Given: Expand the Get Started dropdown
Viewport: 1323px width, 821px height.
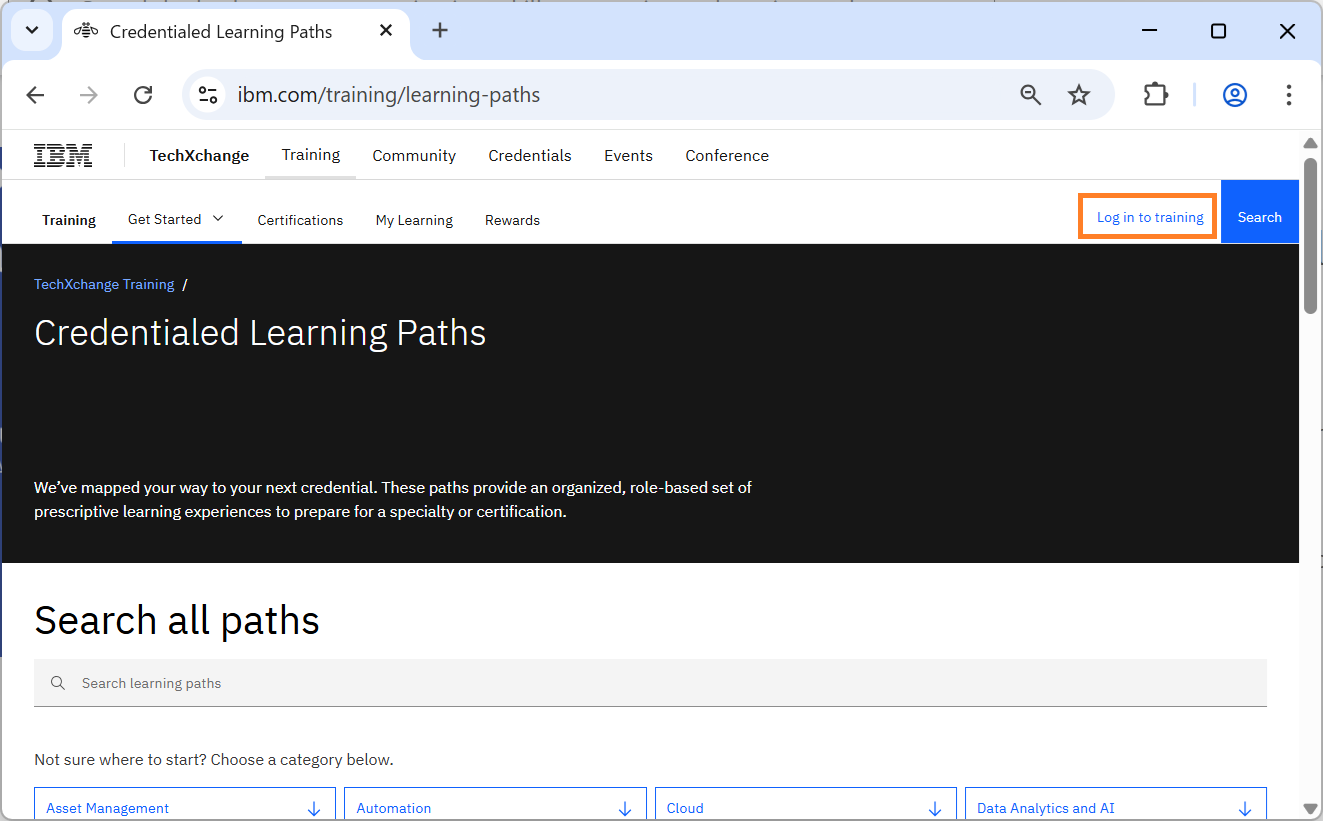Looking at the screenshot, I should (176, 219).
